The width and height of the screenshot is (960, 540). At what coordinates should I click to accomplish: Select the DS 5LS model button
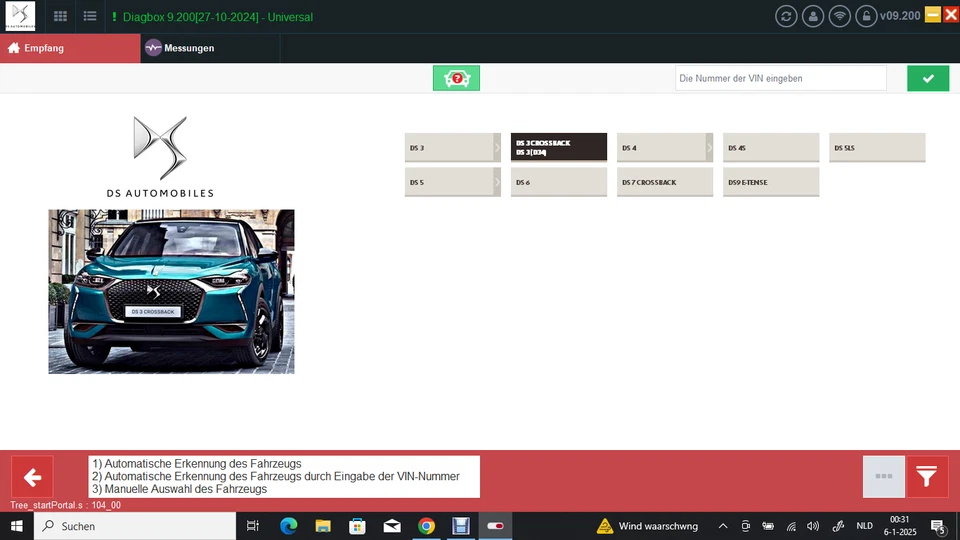point(877,148)
